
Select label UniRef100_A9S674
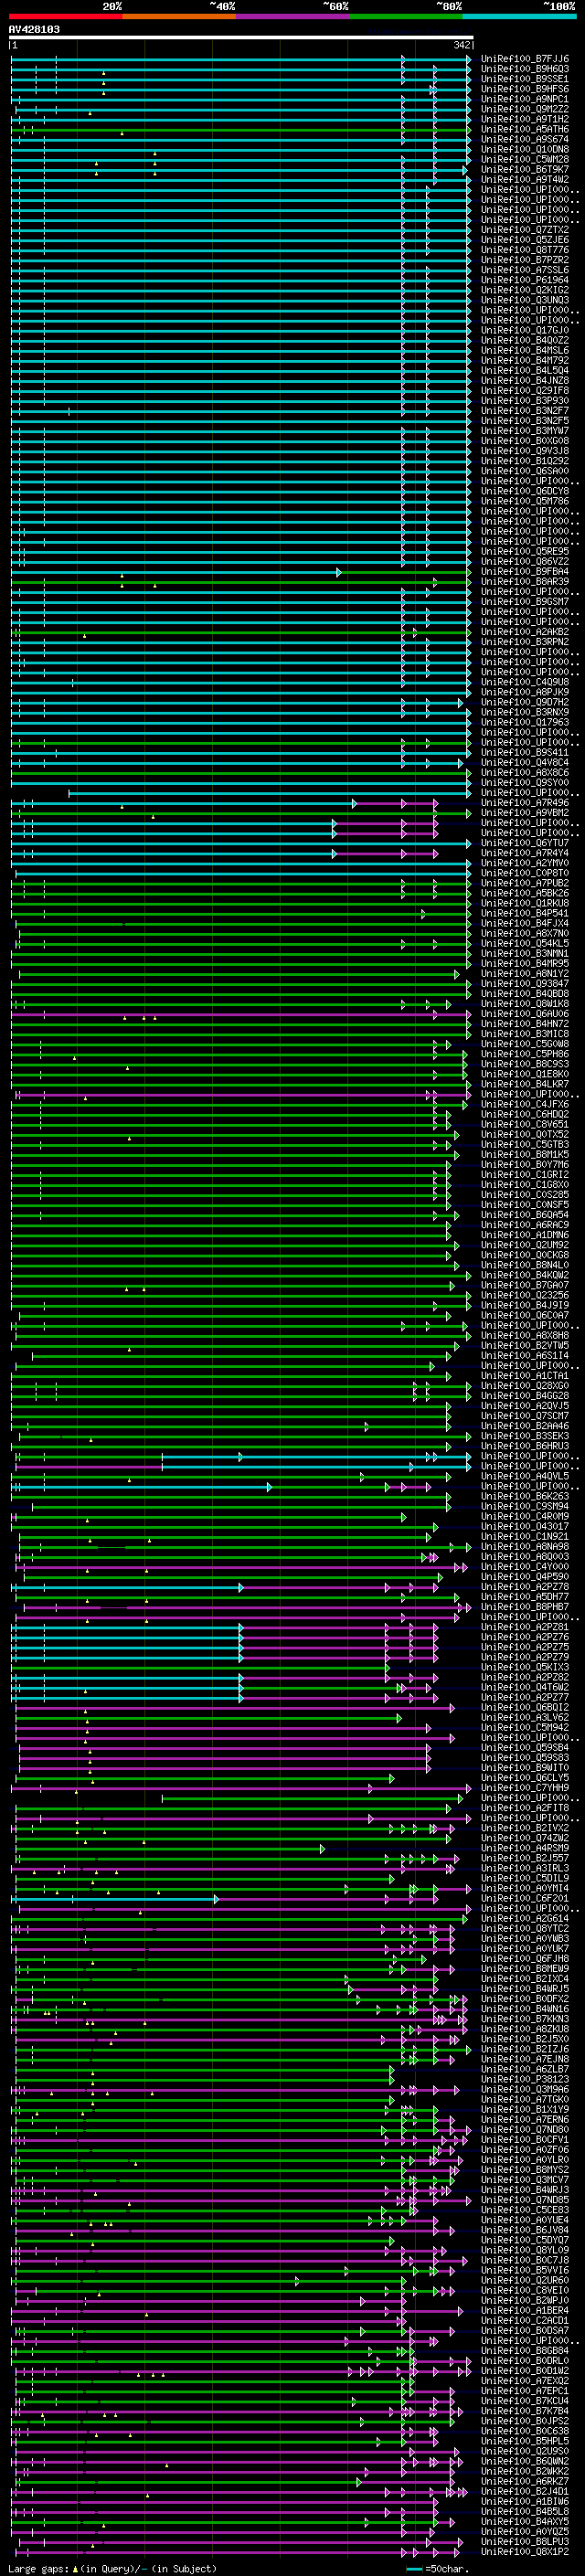pos(525,139)
